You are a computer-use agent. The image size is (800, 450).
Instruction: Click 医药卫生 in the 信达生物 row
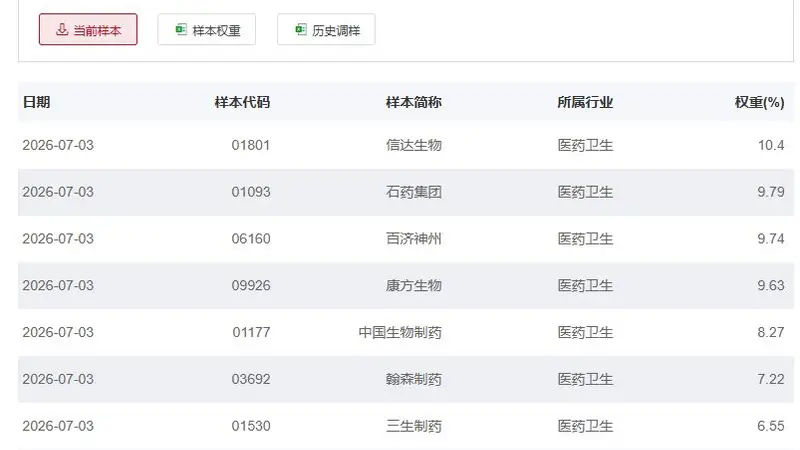point(585,145)
